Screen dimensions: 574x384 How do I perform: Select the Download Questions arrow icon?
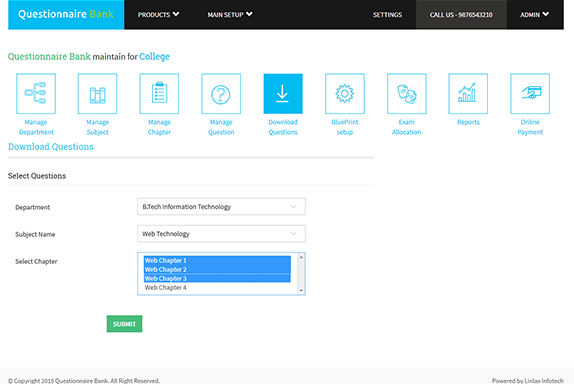coord(283,94)
